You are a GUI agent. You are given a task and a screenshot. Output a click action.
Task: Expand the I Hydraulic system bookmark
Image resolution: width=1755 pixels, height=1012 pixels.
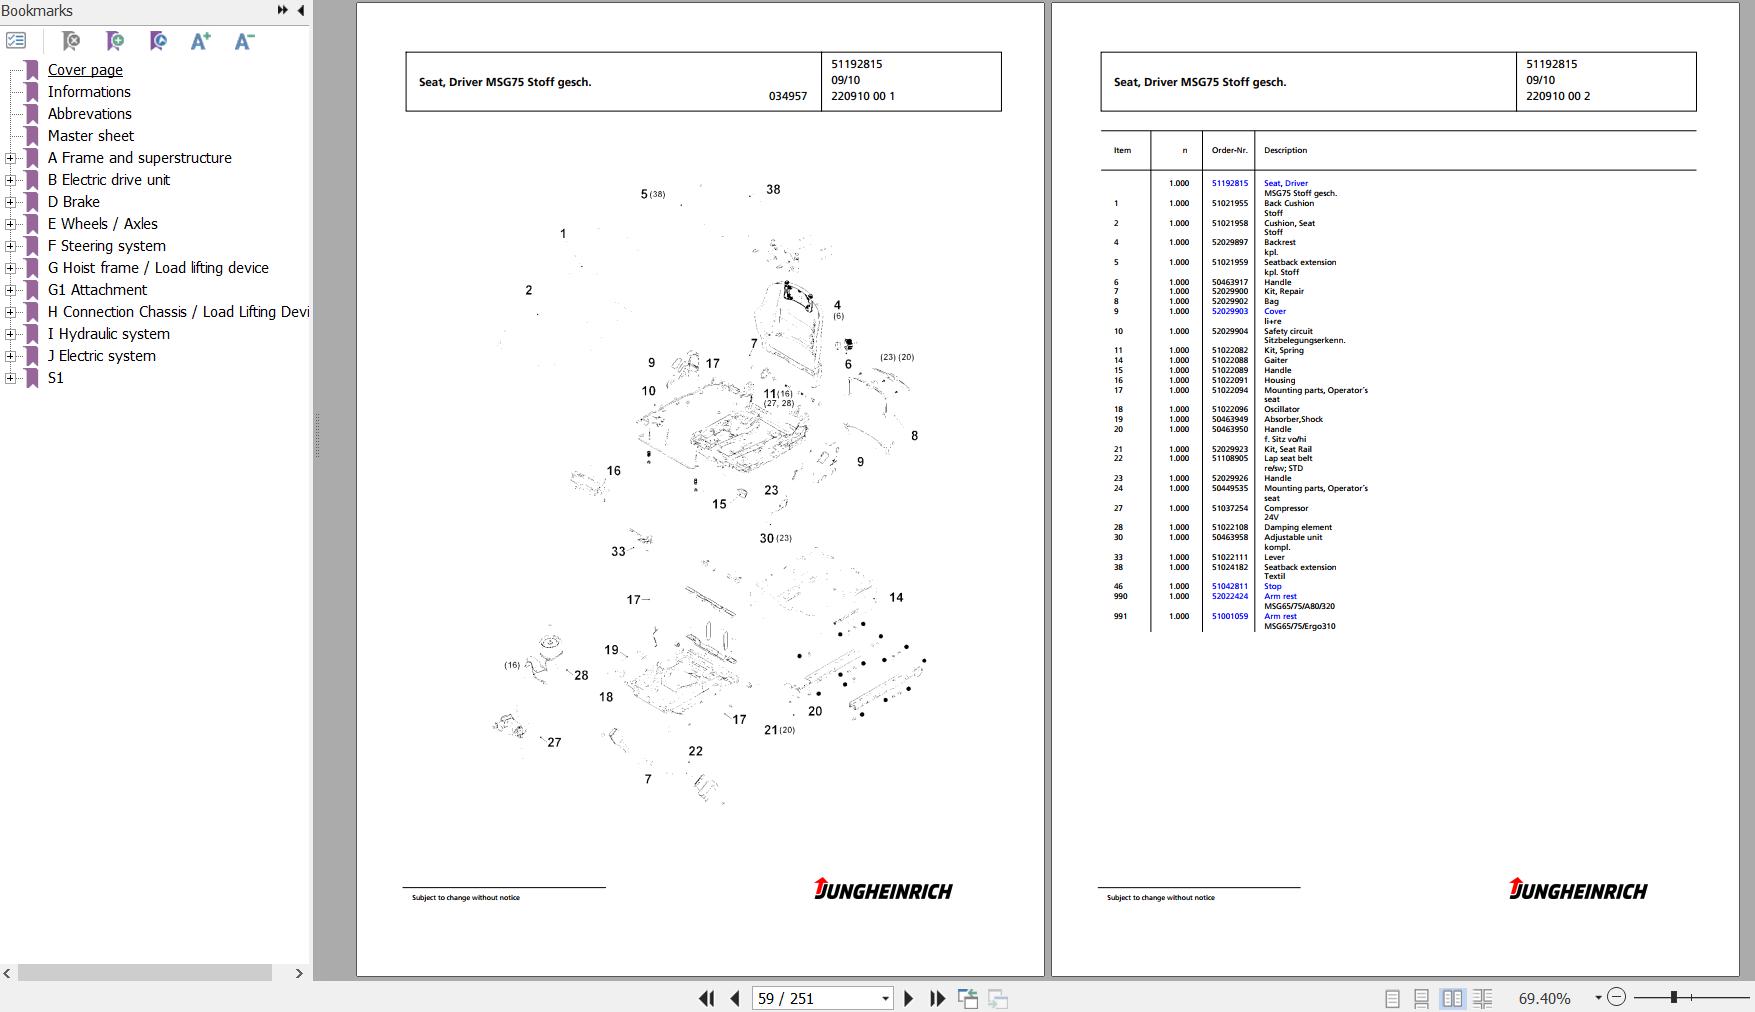[x=10, y=334]
